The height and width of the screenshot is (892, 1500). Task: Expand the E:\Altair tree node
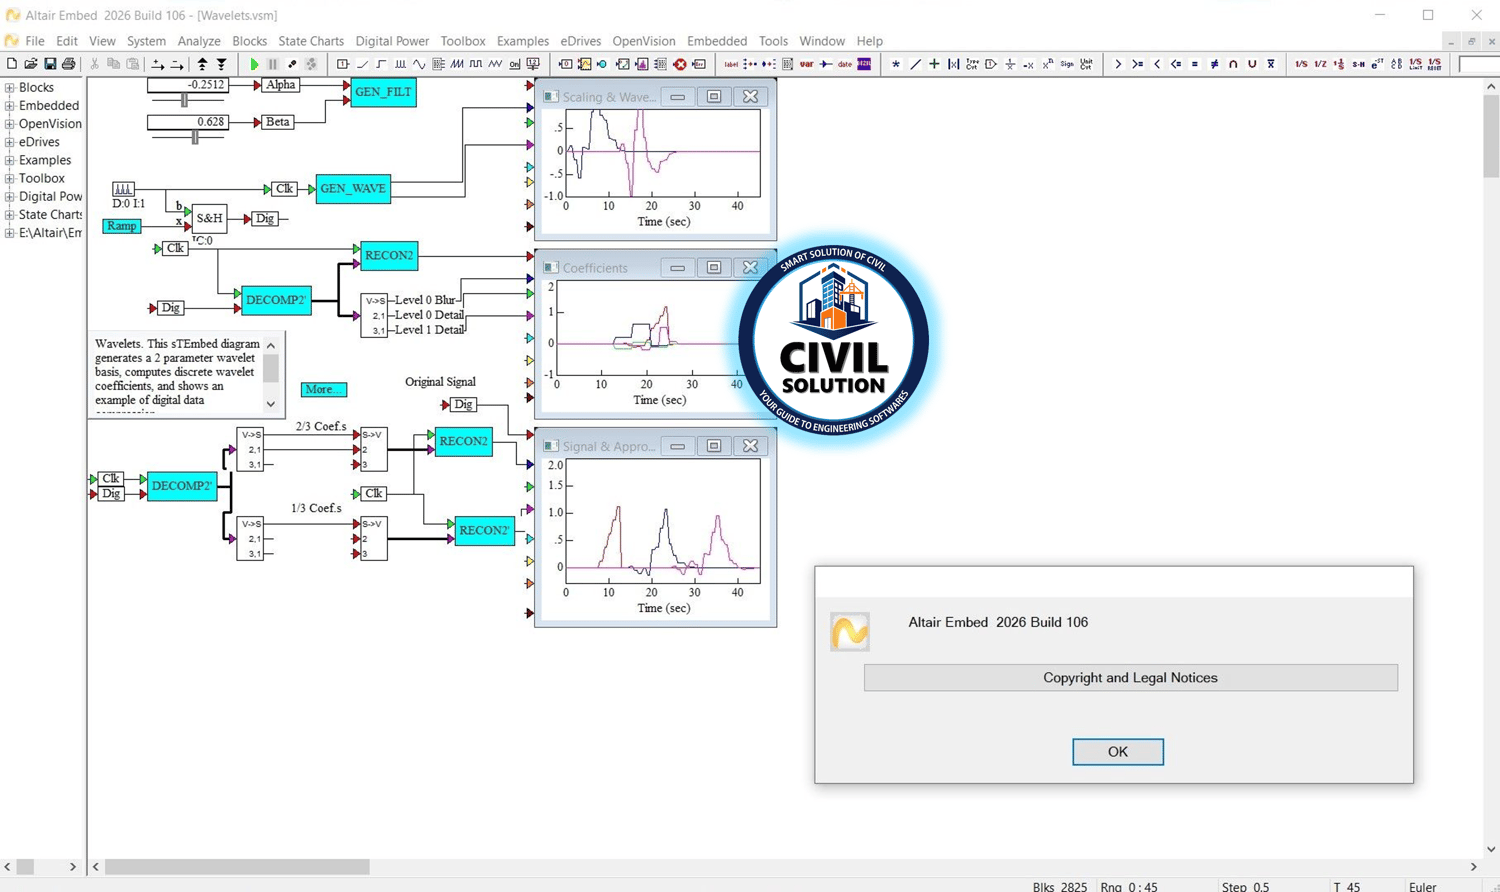point(10,233)
